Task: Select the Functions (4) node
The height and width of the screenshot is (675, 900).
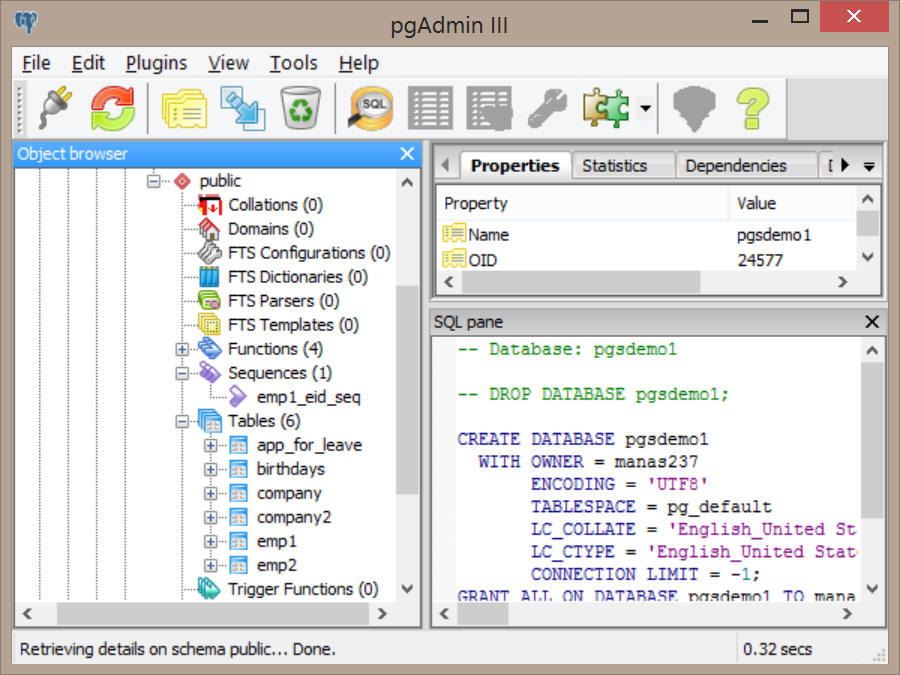Action: (275, 349)
